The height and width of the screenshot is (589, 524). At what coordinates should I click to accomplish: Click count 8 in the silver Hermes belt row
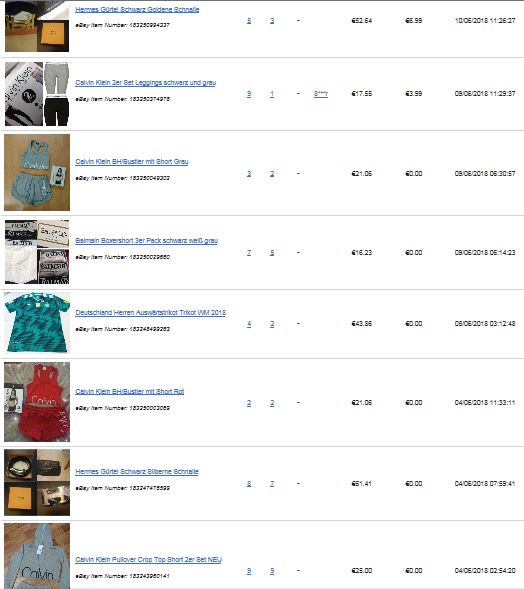pyautogui.click(x=249, y=483)
